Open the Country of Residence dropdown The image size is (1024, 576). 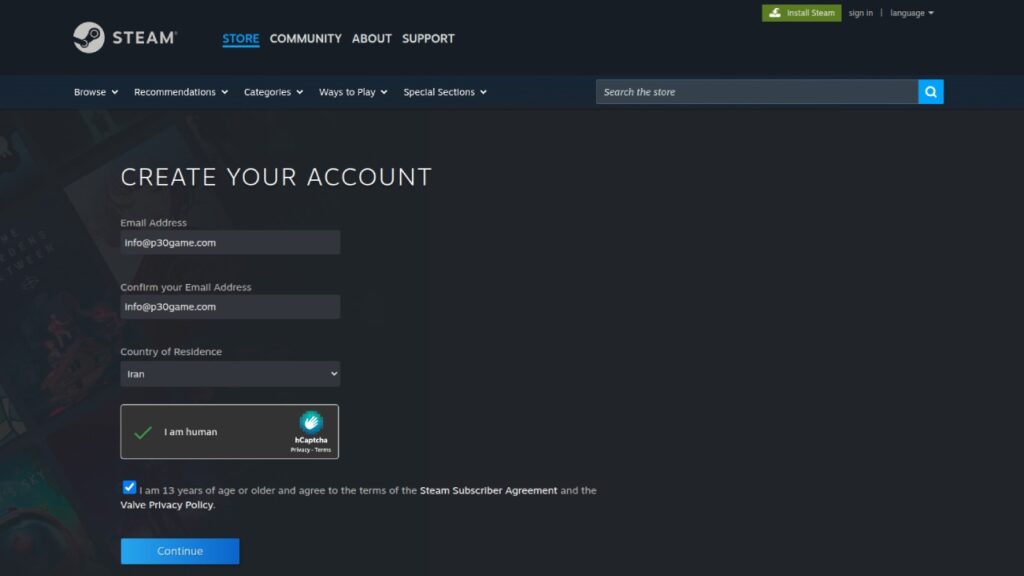click(230, 374)
